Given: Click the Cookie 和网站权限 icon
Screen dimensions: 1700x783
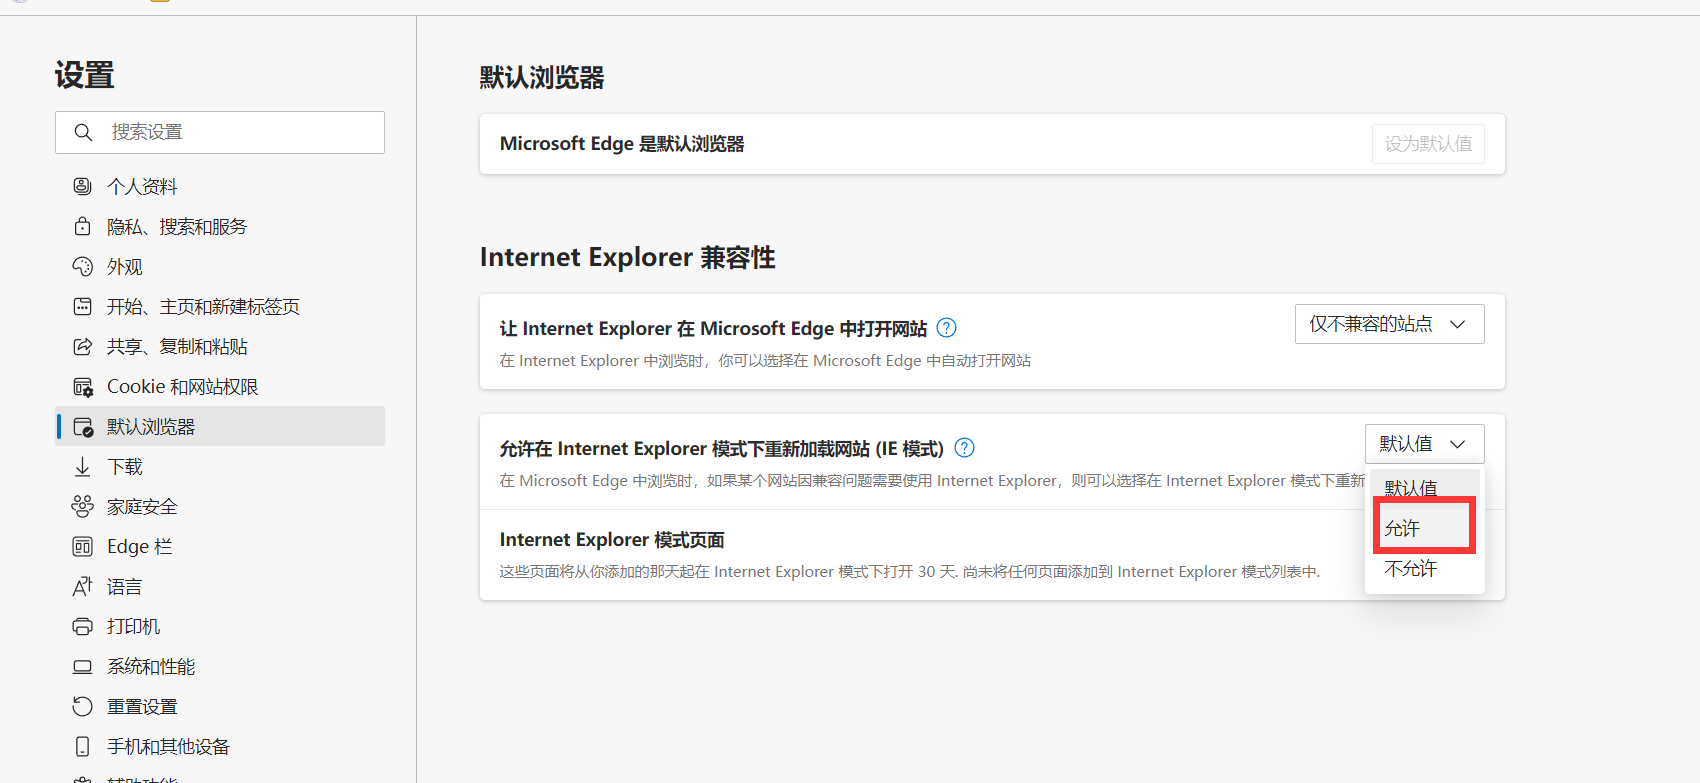Looking at the screenshot, I should pyautogui.click(x=83, y=387).
